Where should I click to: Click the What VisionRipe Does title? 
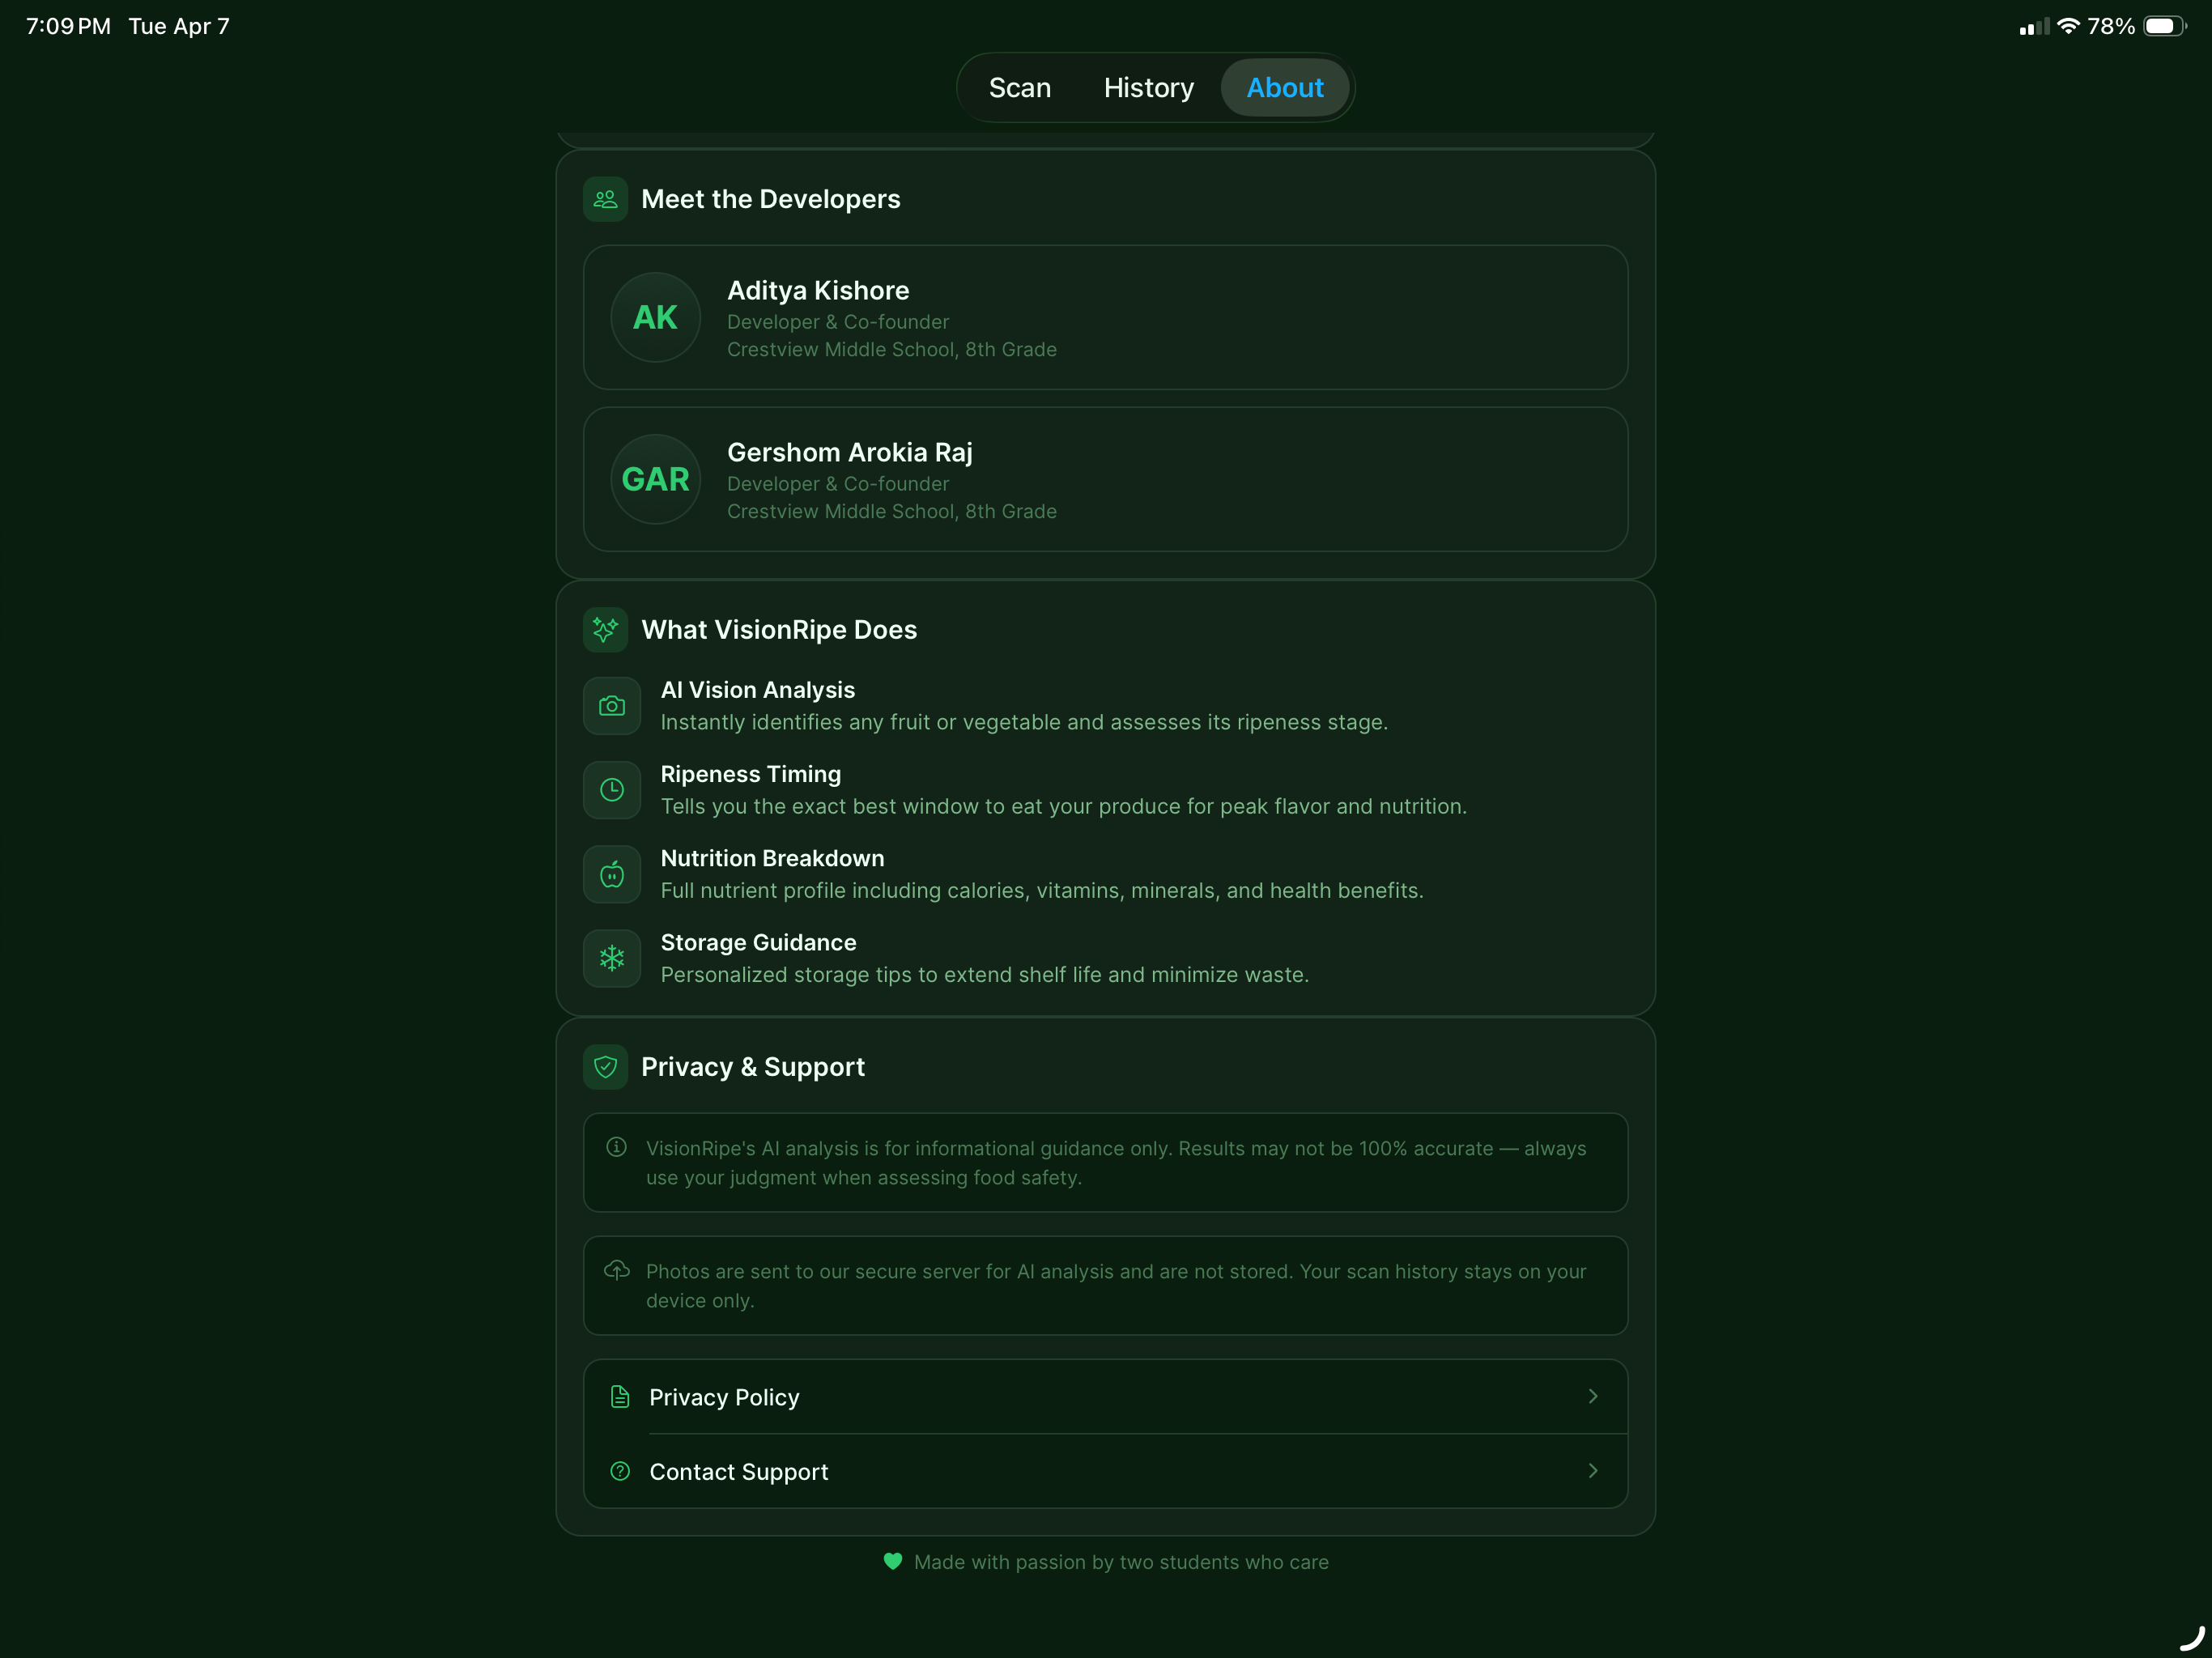click(x=779, y=630)
